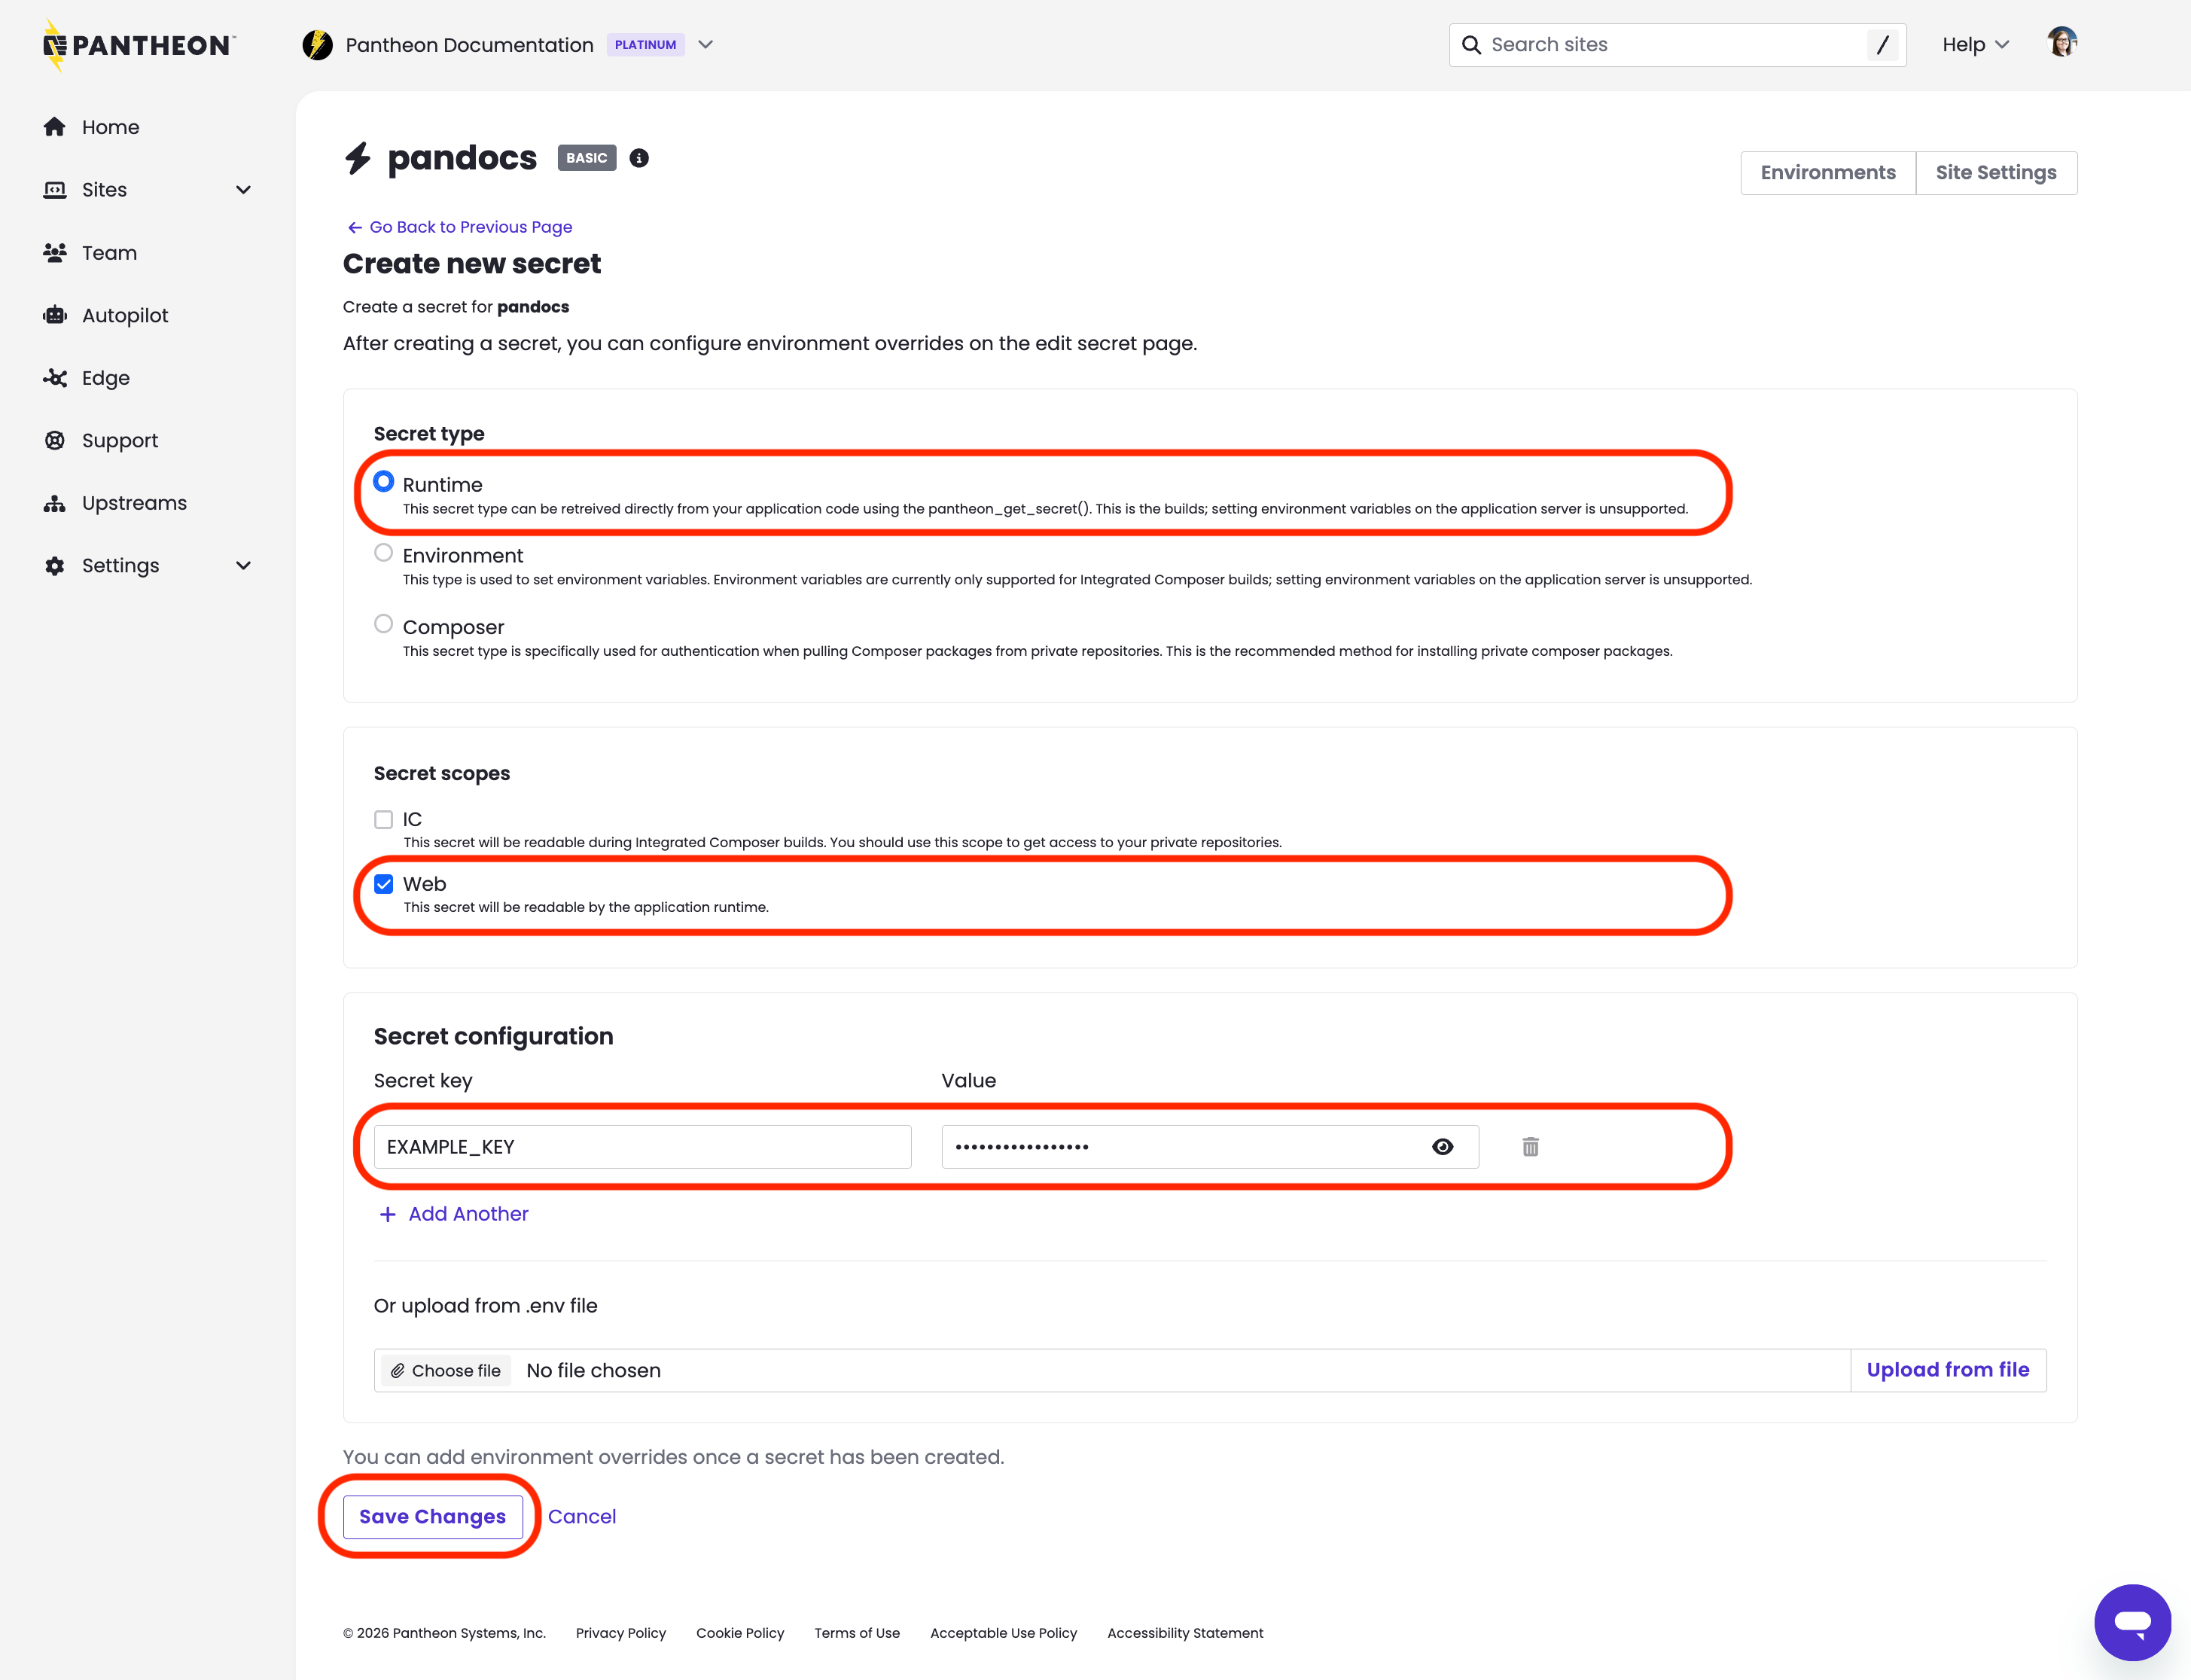The image size is (2191, 1680).
Task: Click the Pantheon logo
Action: coord(138,44)
